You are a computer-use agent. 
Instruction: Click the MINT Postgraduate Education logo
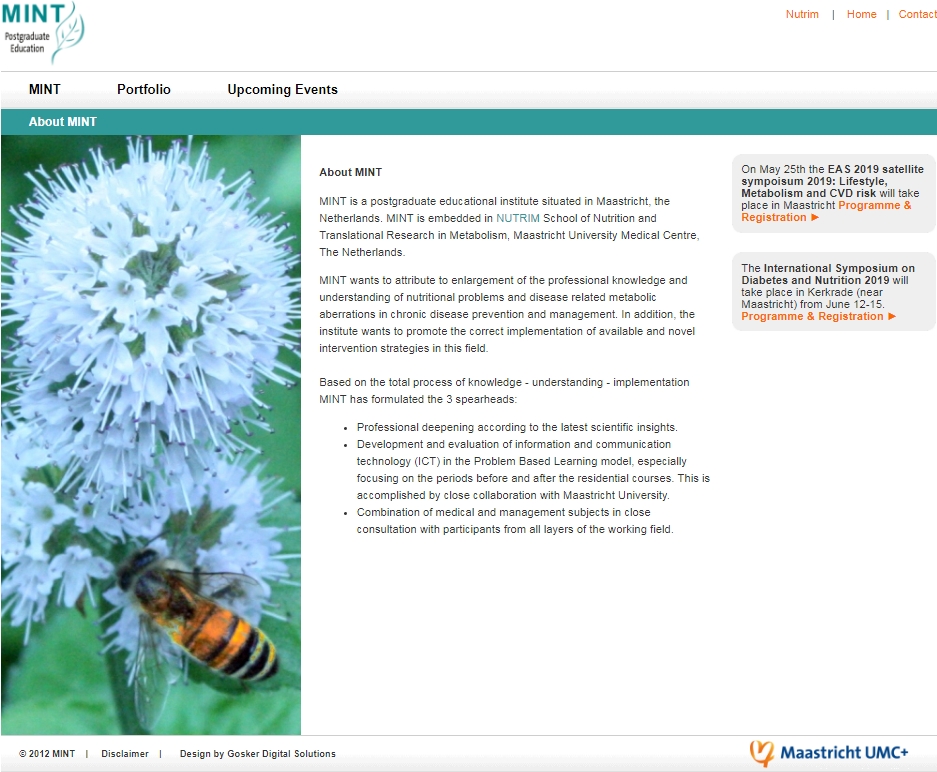click(42, 32)
